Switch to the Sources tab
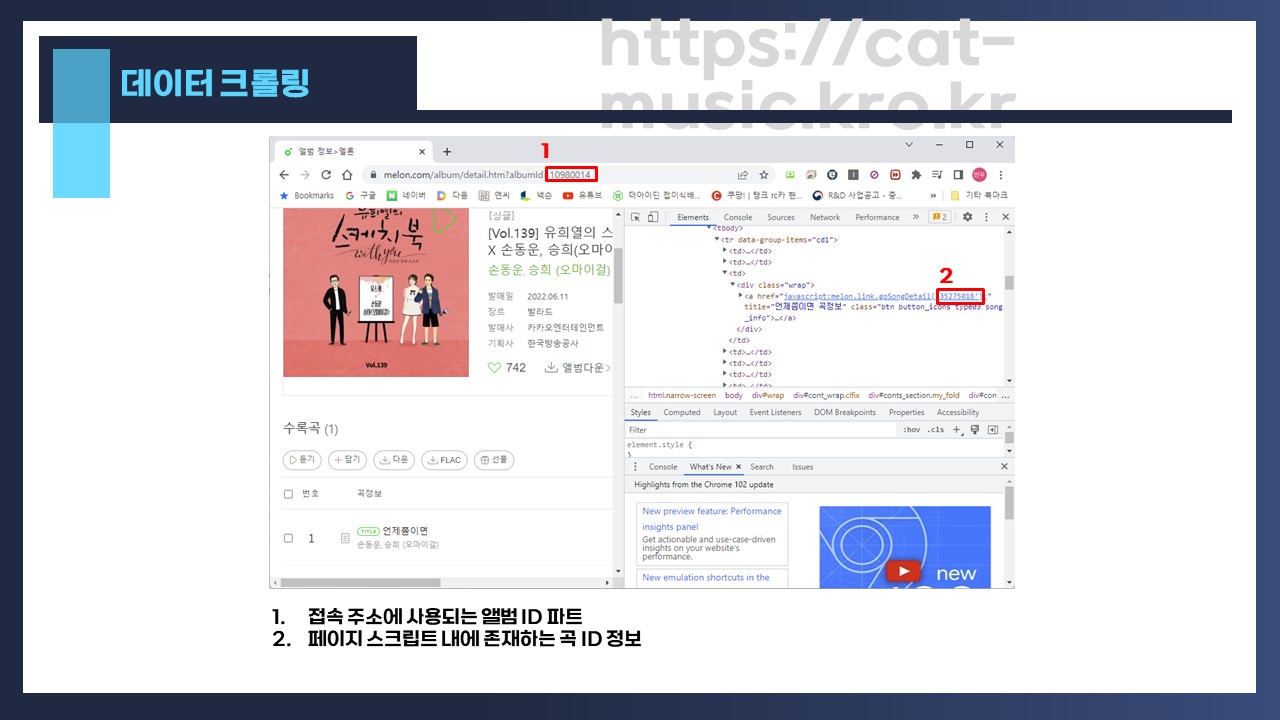This screenshot has width=1280, height=720. pyautogui.click(x=781, y=217)
